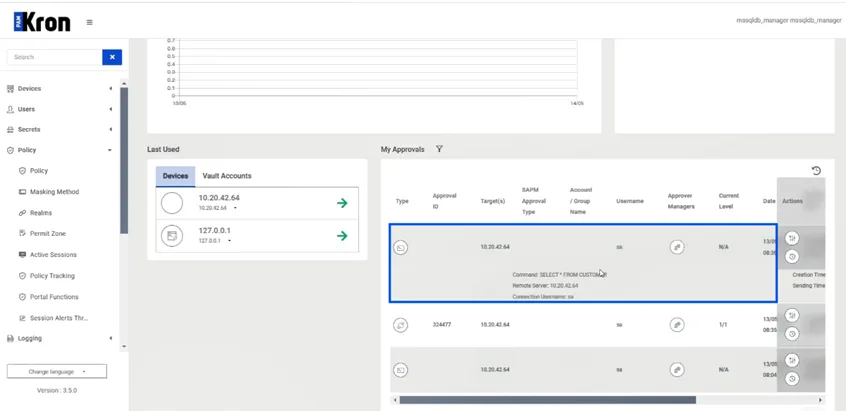The image size is (846, 411).
Task: Open small dropdown caret under 127.0.0.1 device
Action: coord(229,241)
